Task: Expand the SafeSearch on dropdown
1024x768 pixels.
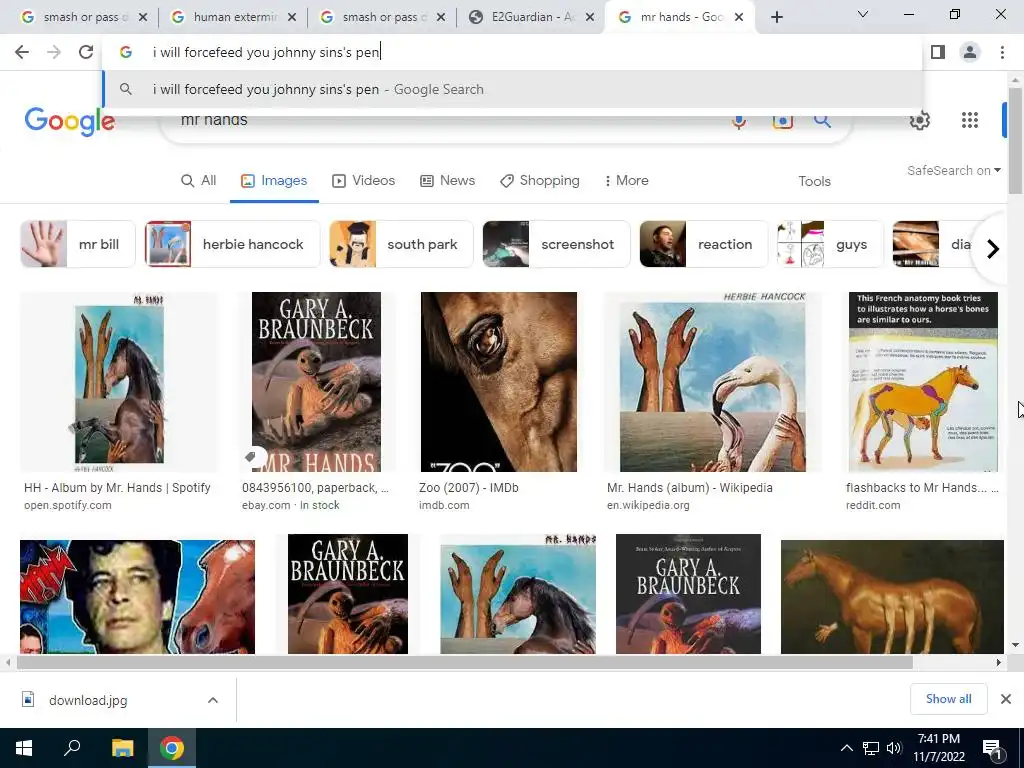Action: 953,170
